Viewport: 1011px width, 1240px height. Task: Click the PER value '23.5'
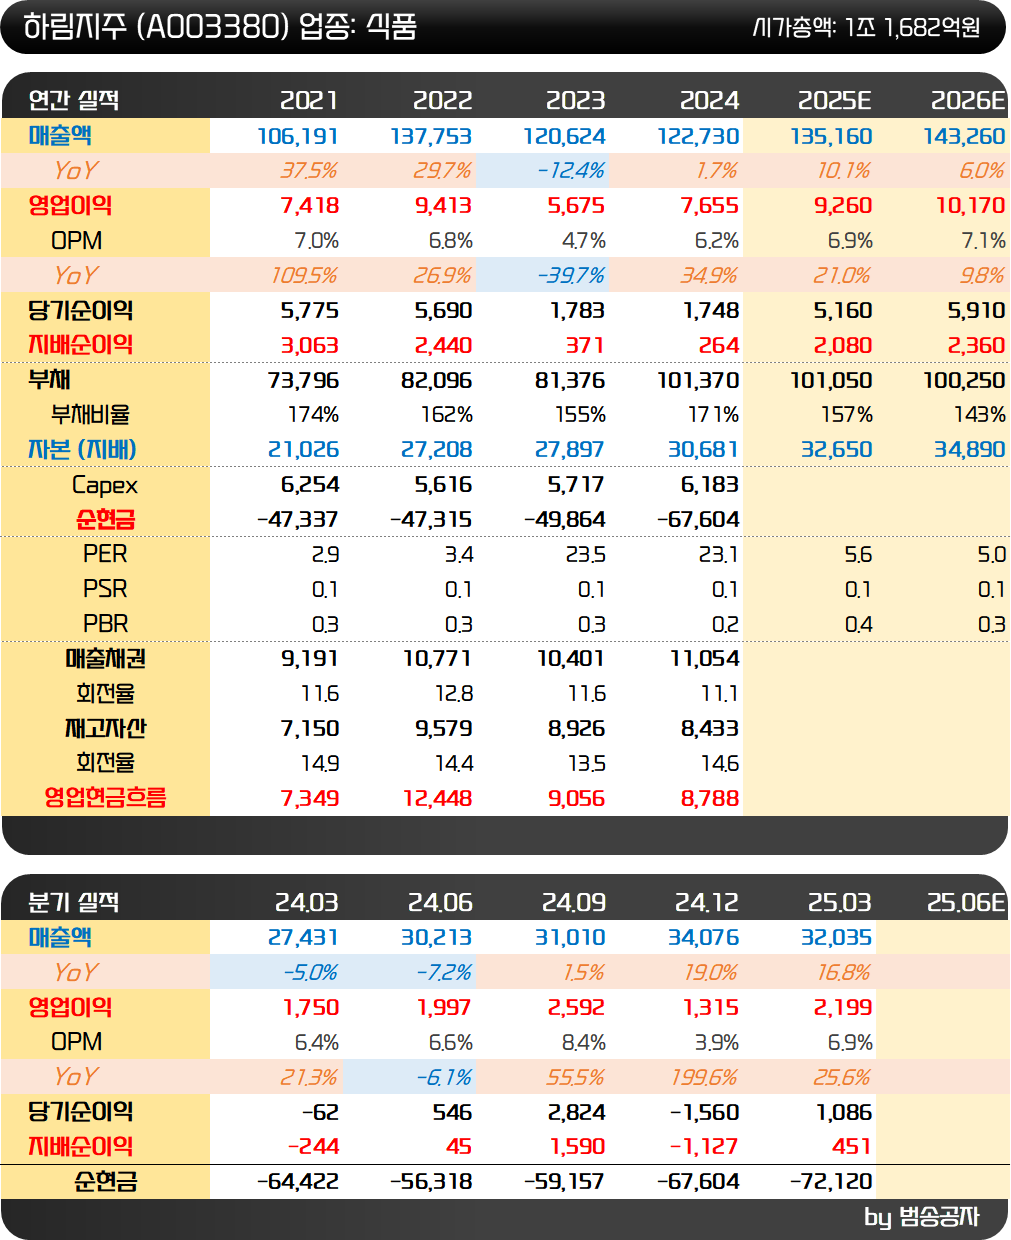[585, 555]
